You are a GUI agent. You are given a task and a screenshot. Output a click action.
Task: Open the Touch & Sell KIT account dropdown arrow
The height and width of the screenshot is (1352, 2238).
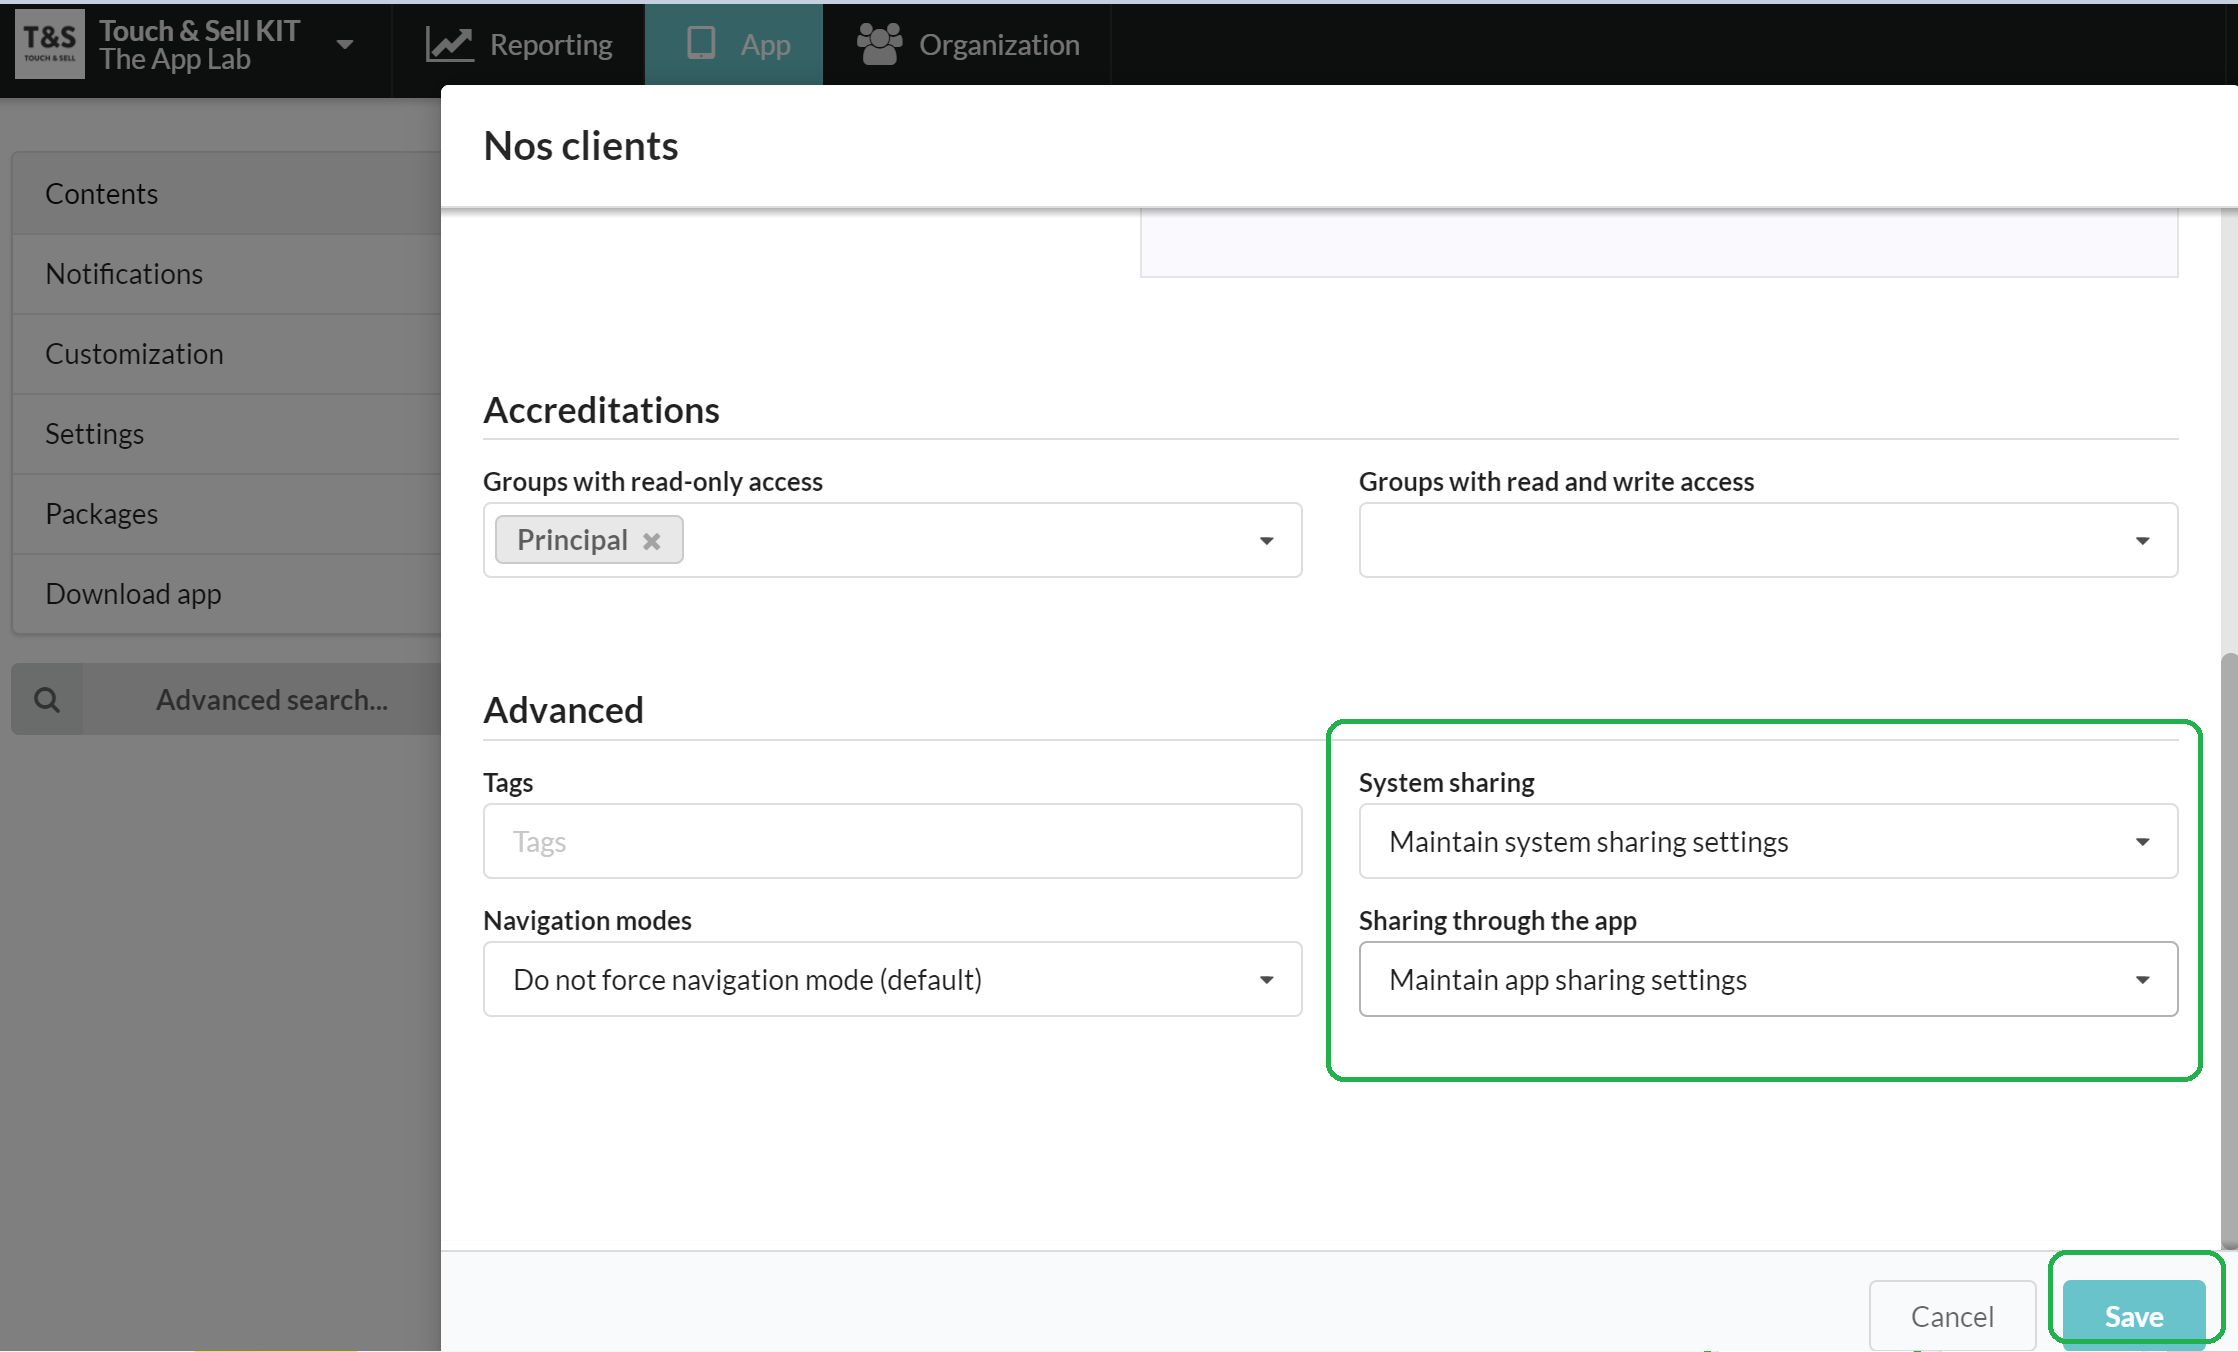[345, 45]
